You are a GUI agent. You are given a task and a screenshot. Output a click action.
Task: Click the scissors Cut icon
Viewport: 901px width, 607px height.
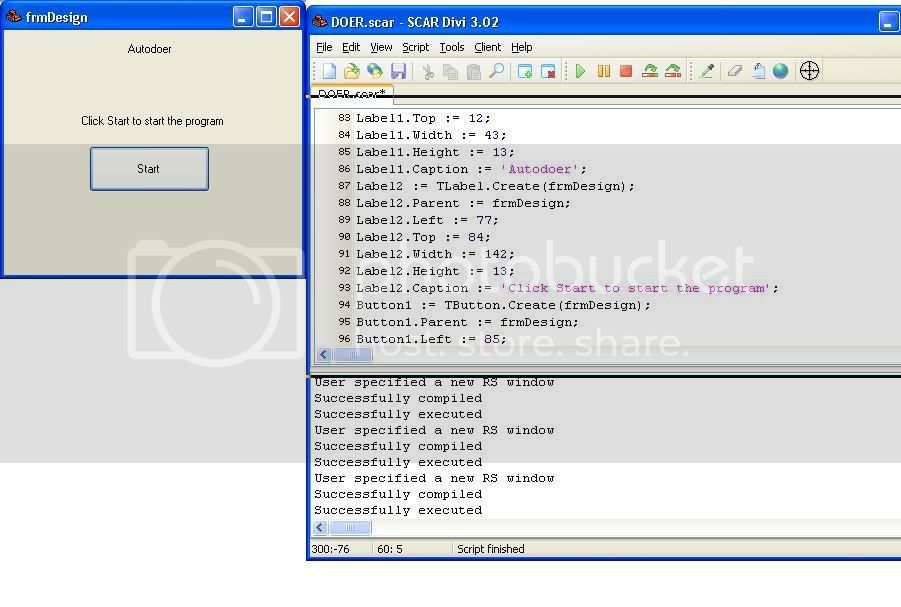pos(427,71)
